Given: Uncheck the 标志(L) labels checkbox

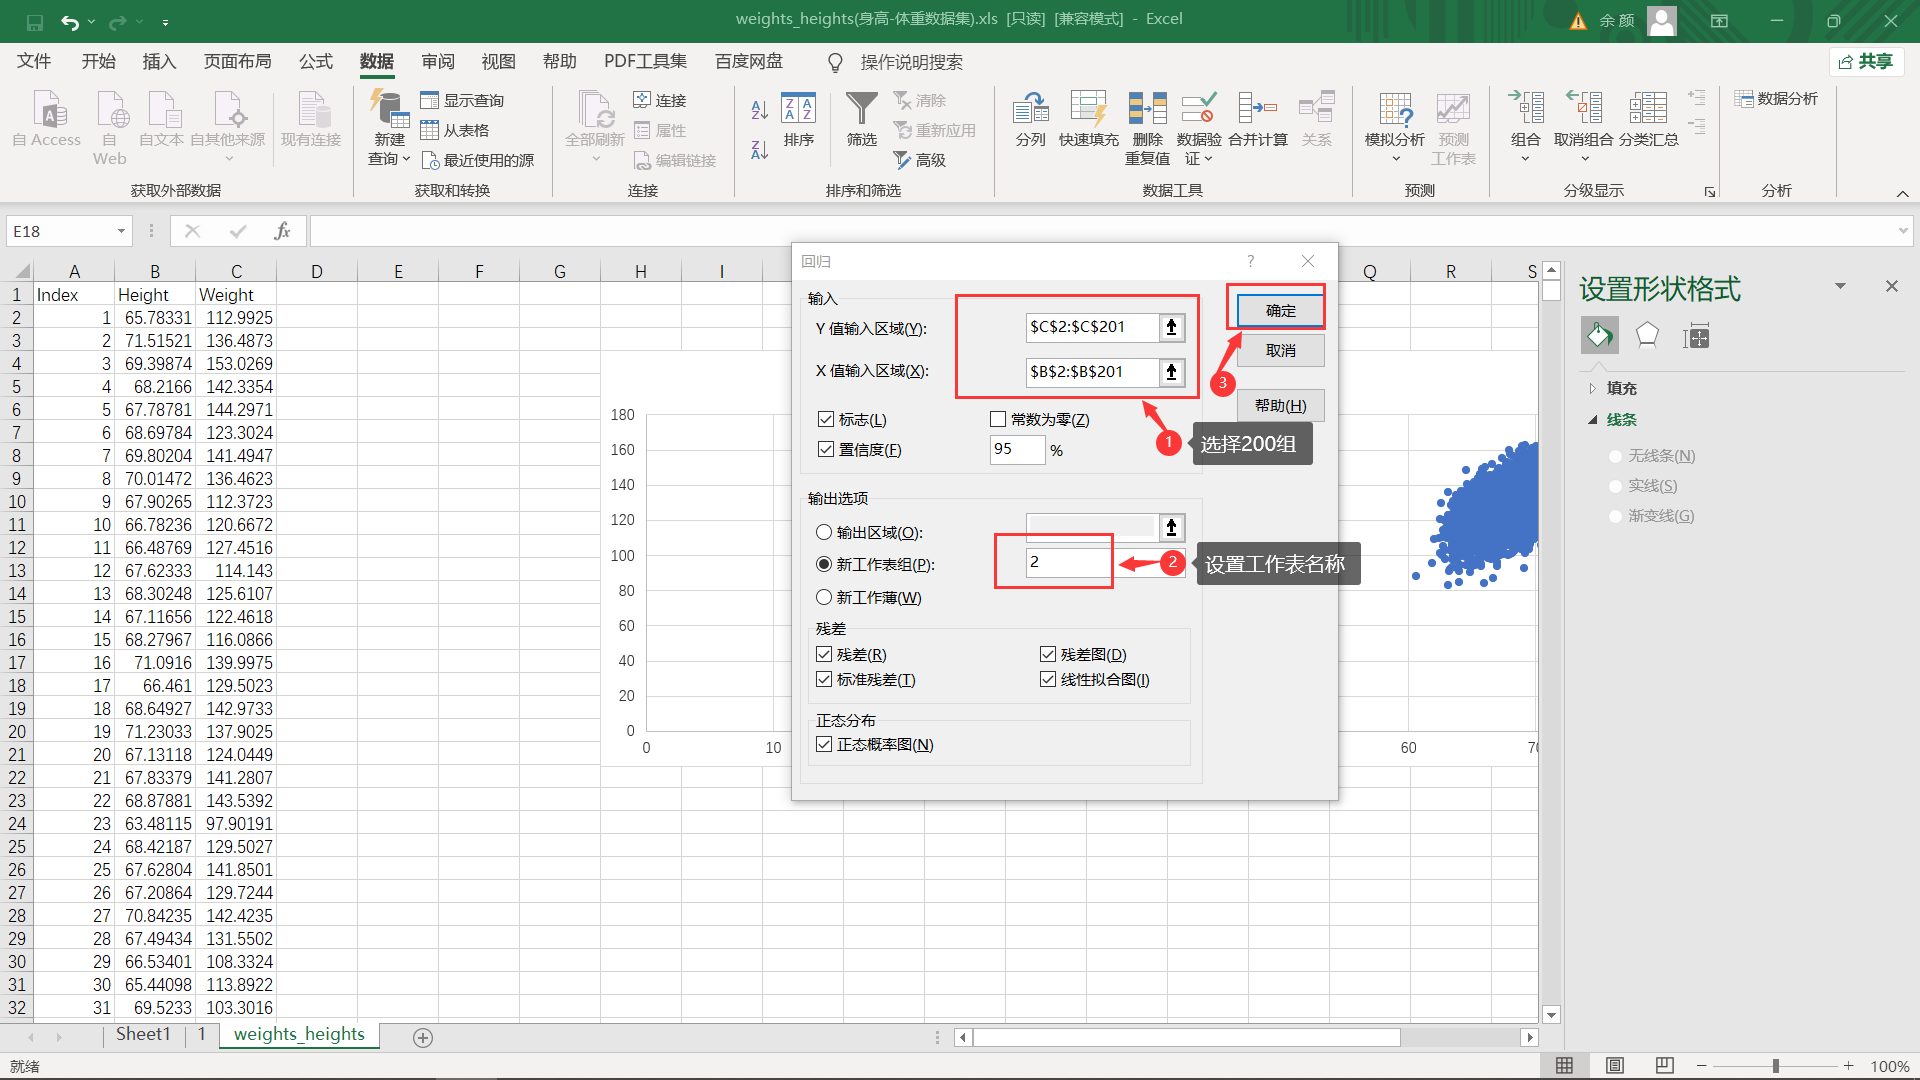Looking at the screenshot, I should point(826,419).
